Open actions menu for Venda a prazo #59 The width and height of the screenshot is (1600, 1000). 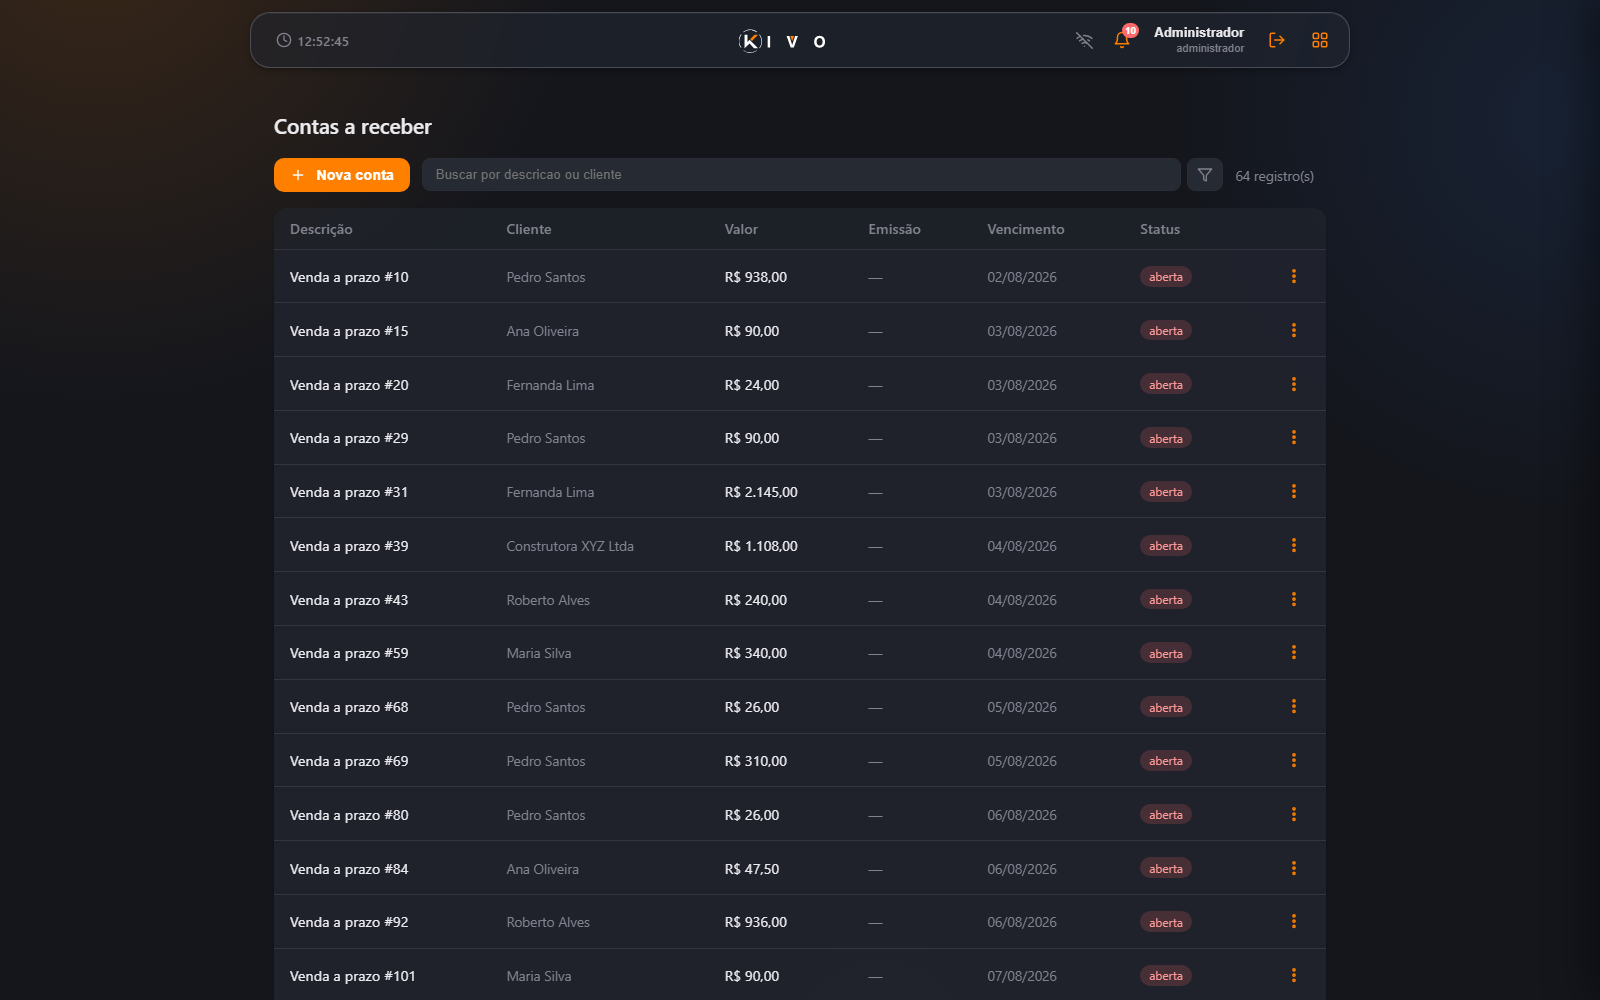tap(1293, 653)
